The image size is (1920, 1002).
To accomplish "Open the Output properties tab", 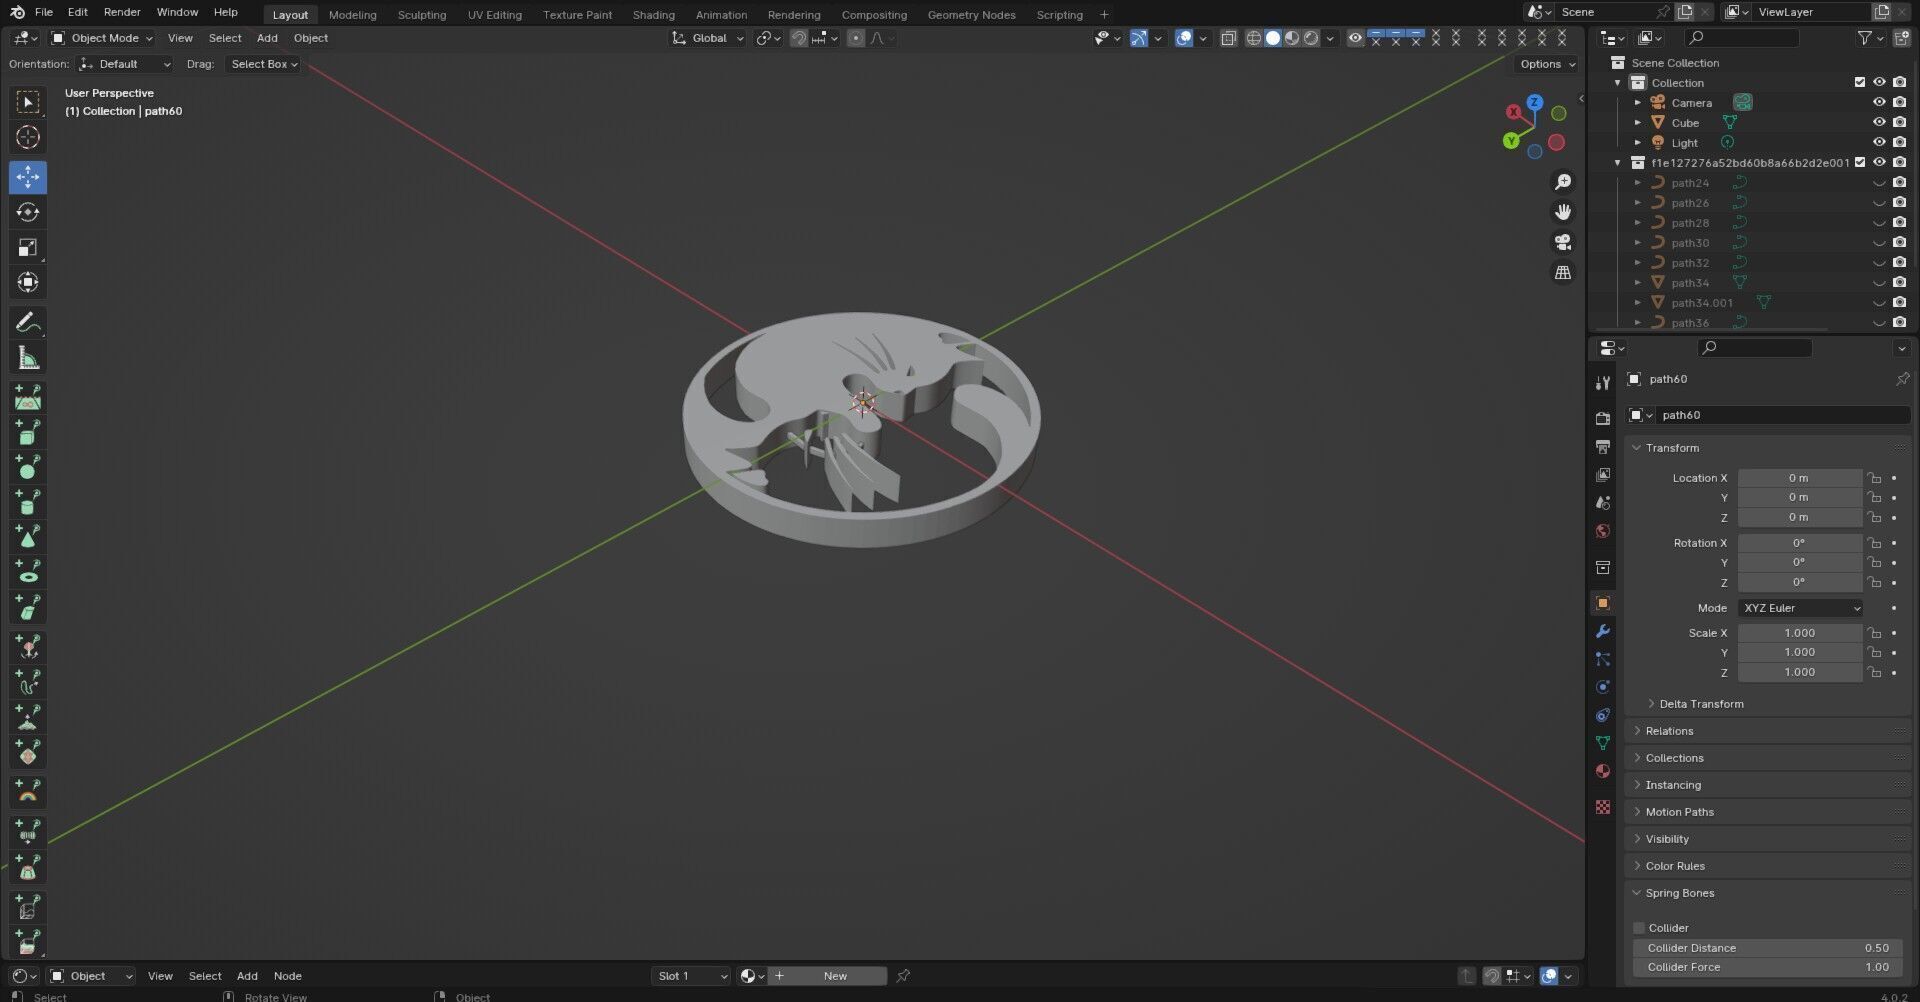I will 1603,447.
